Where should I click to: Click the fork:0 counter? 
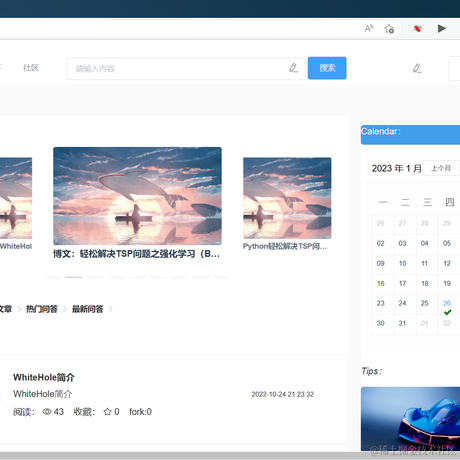(140, 412)
